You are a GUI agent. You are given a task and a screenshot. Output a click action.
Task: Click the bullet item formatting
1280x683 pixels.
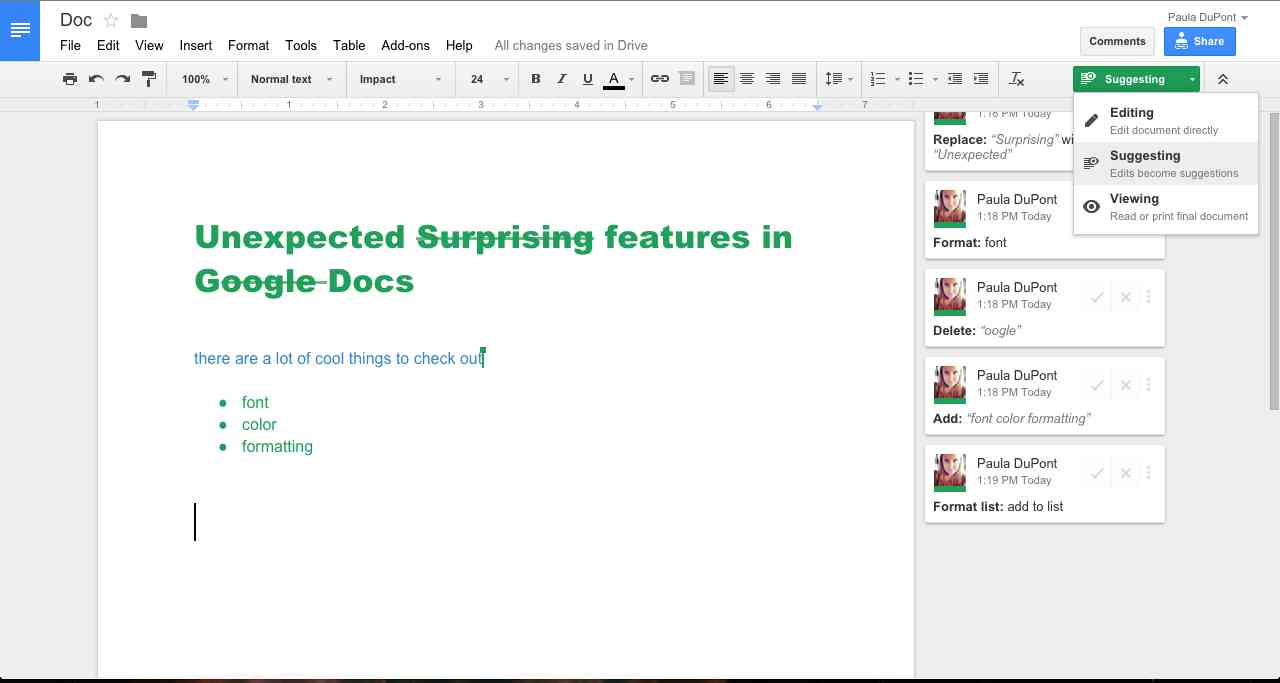pyautogui.click(x=277, y=446)
